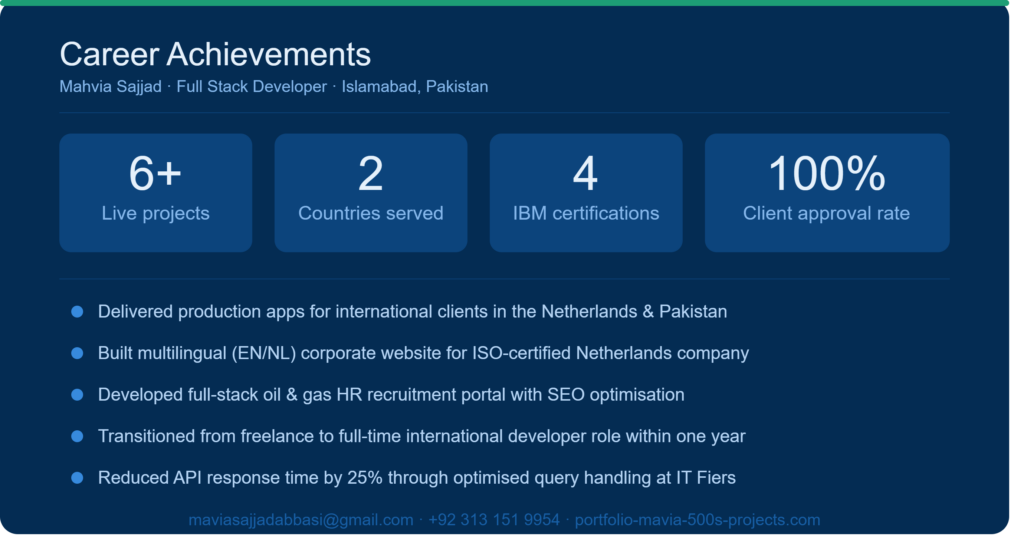
Task: Open the maviasajjadabbasi@gmail.com email link
Action: (x=300, y=520)
